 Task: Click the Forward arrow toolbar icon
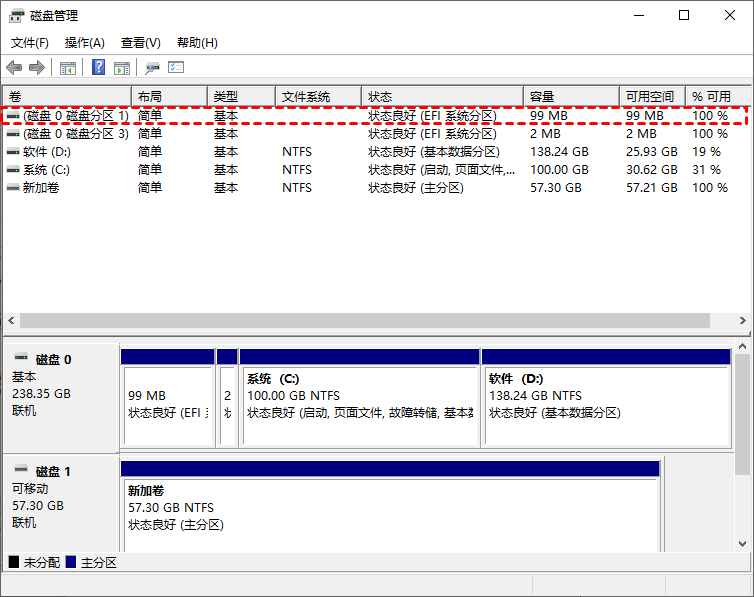click(37, 67)
